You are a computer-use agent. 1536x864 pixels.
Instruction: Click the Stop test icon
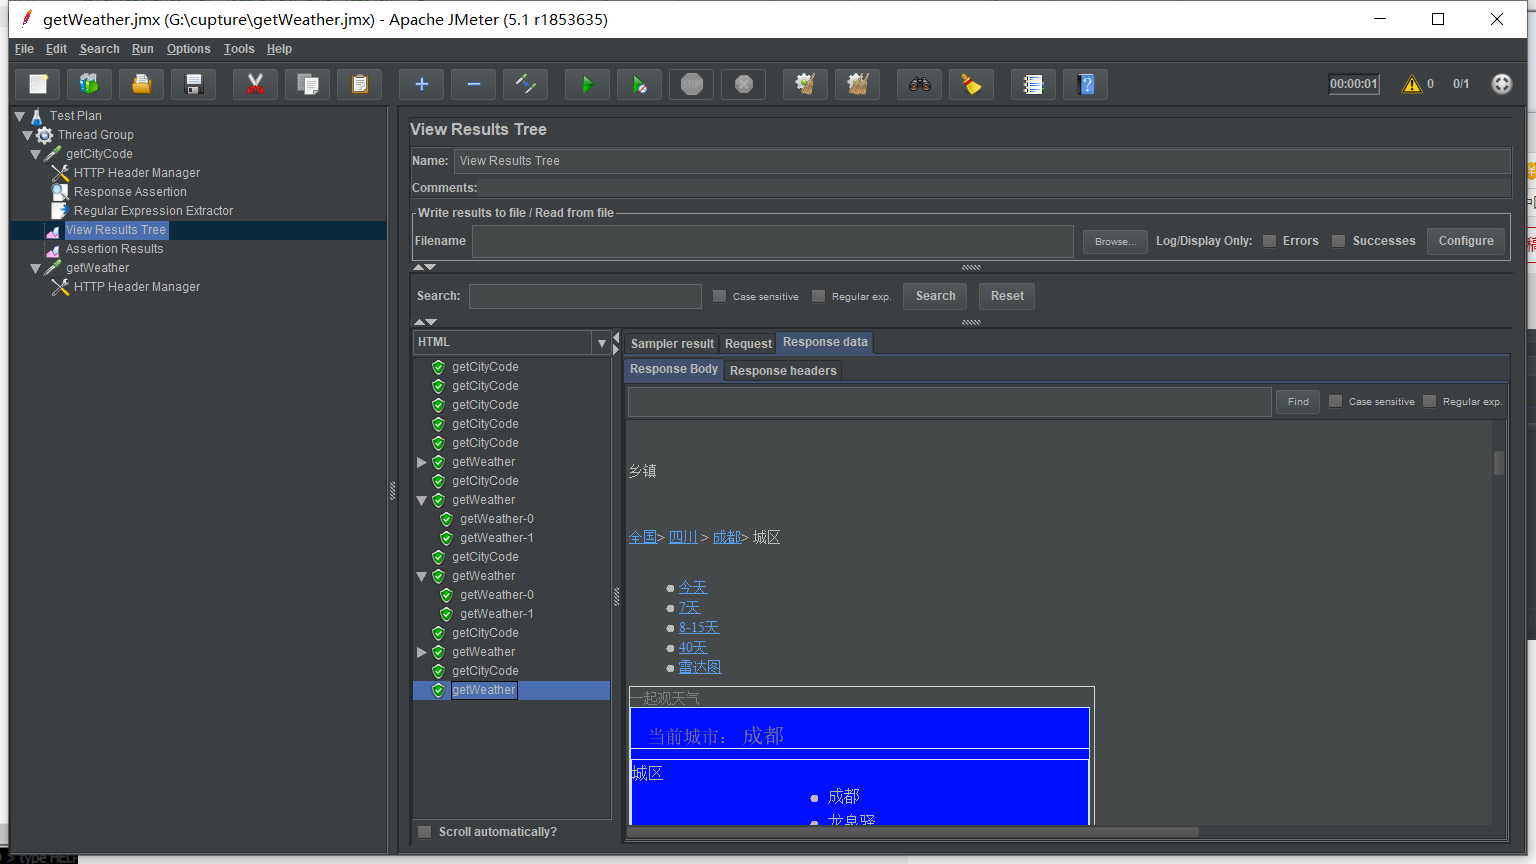pyautogui.click(x=692, y=84)
